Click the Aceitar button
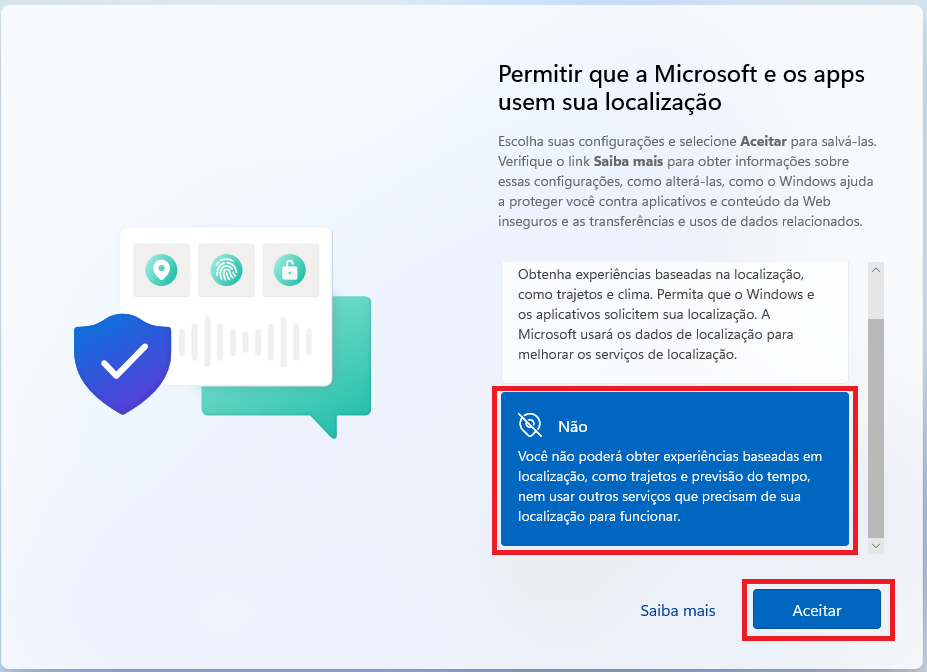The width and height of the screenshot is (927, 672). (816, 610)
